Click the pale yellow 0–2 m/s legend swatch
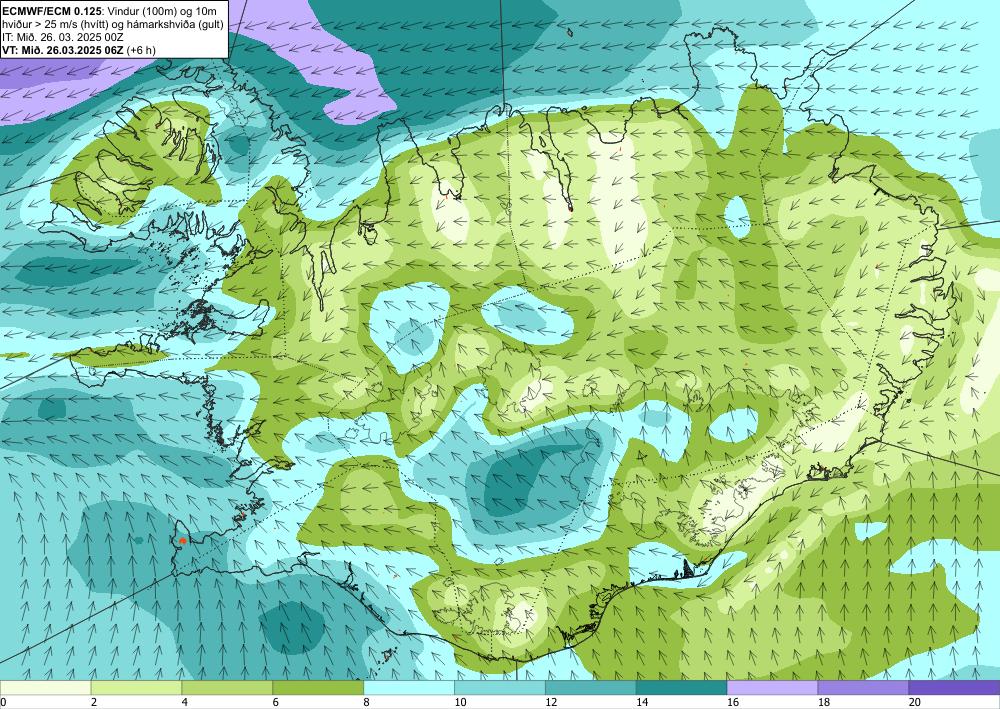 pos(45,688)
